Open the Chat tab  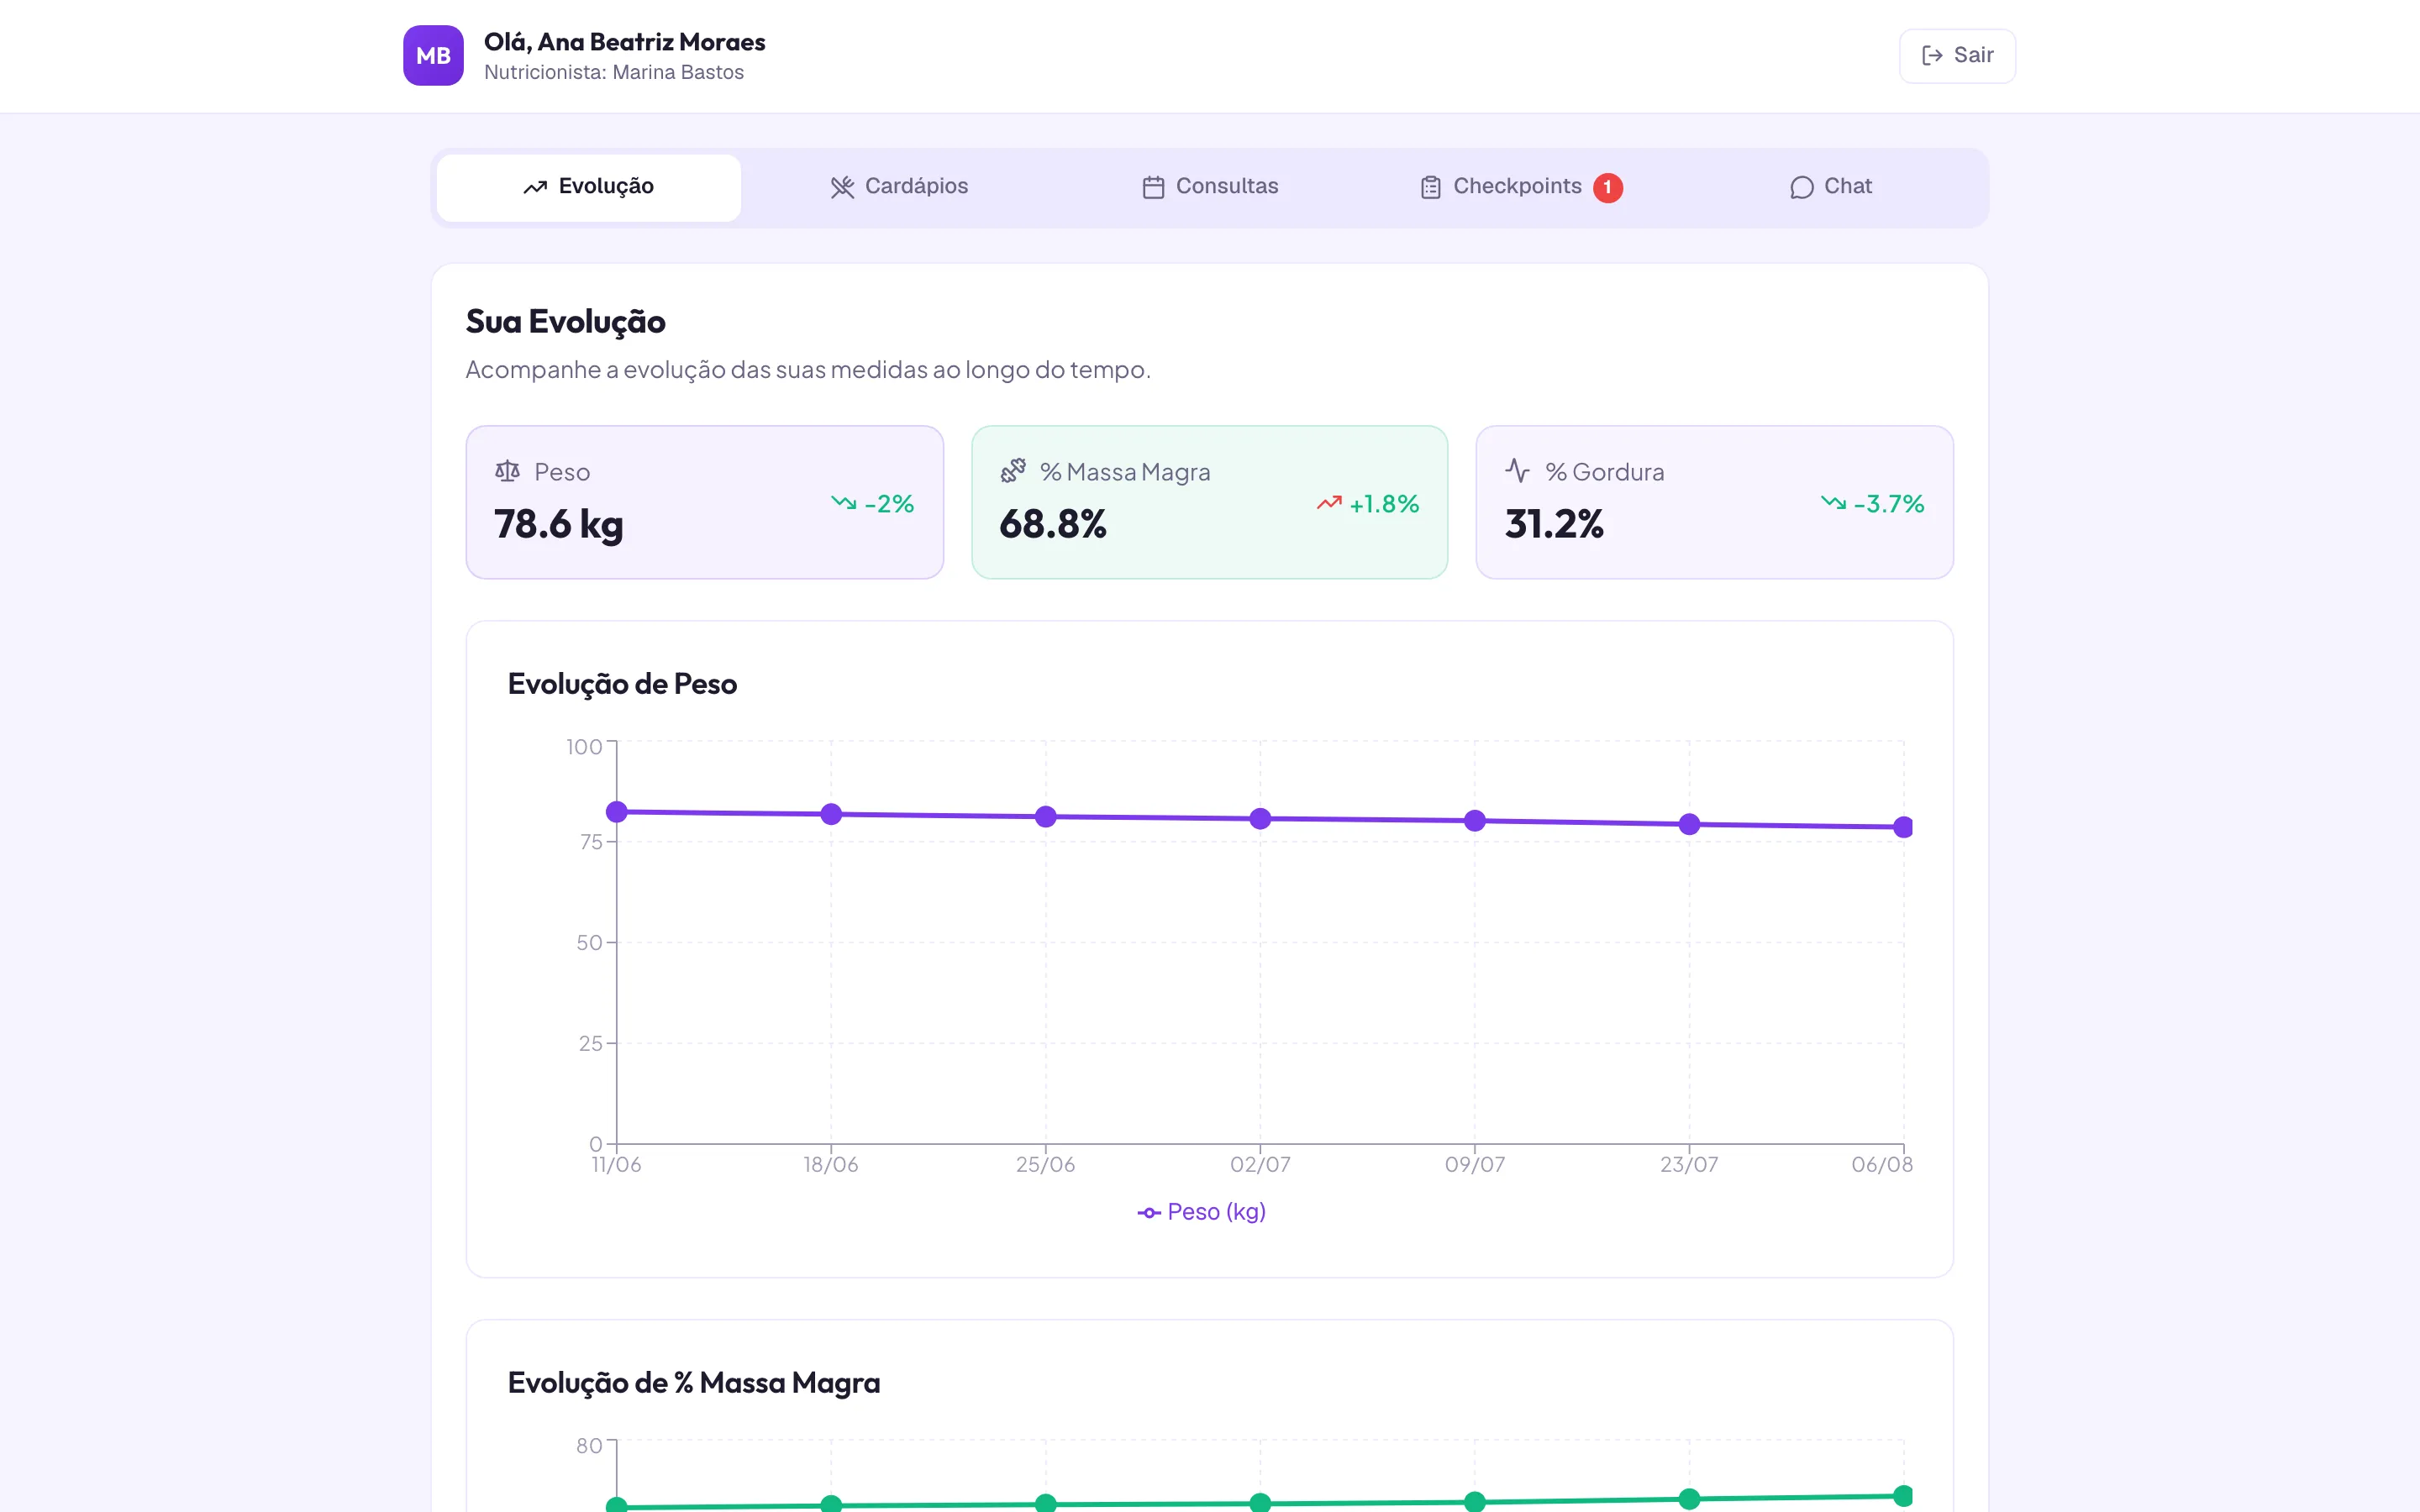1830,187
